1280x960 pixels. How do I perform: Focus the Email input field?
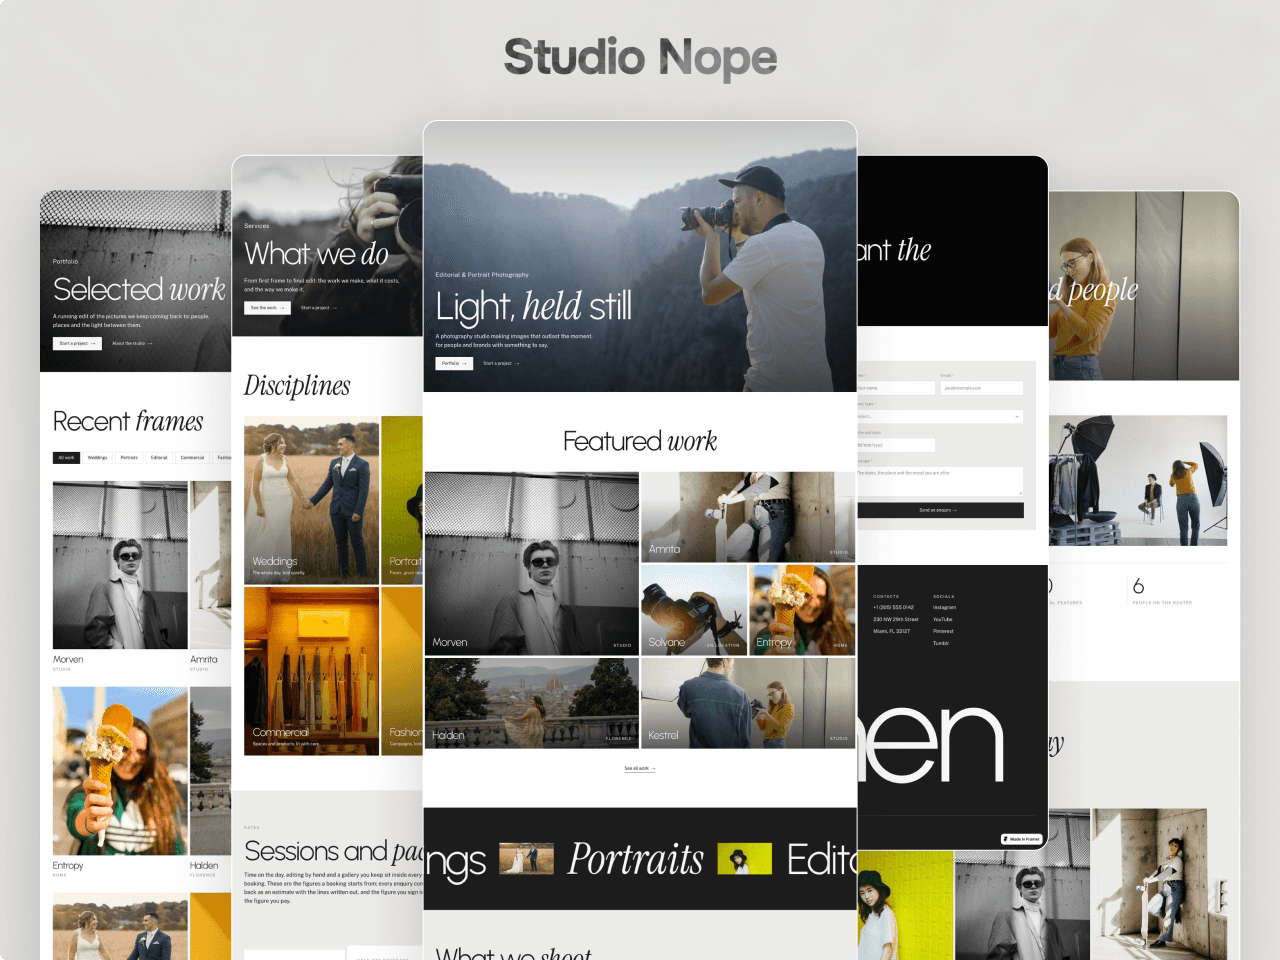[982, 388]
